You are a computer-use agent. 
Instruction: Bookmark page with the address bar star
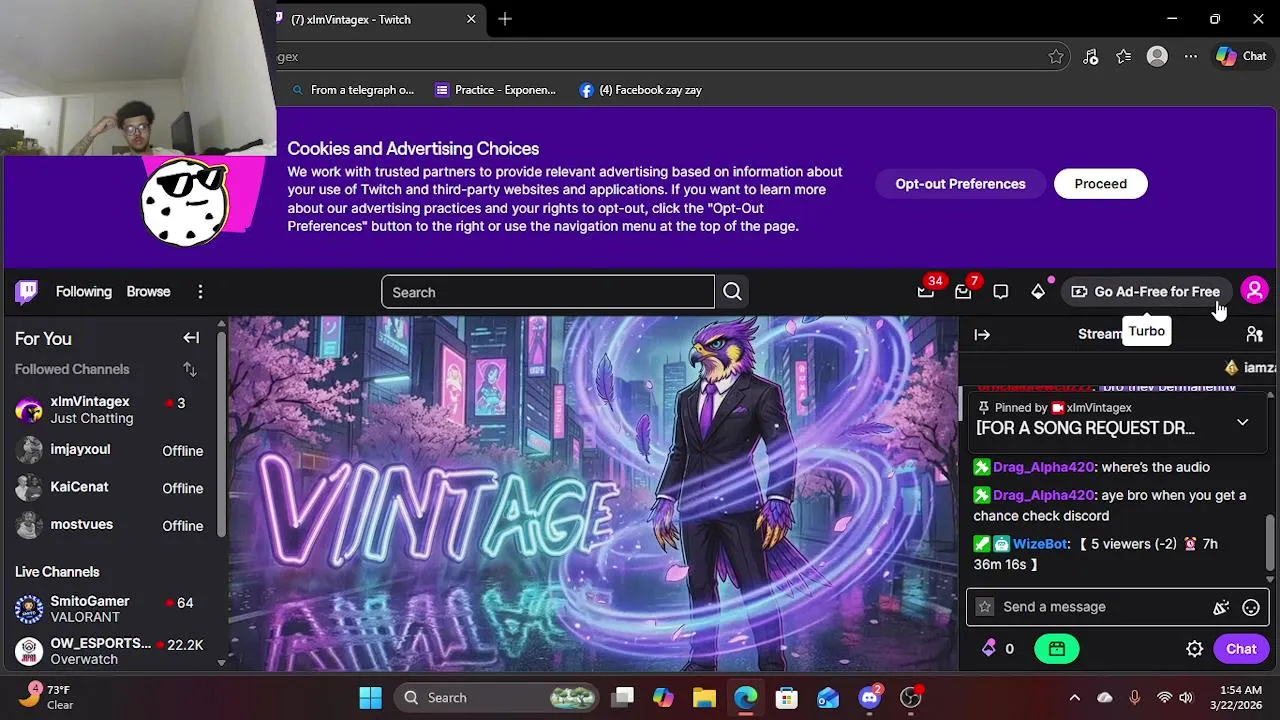[x=1056, y=57]
